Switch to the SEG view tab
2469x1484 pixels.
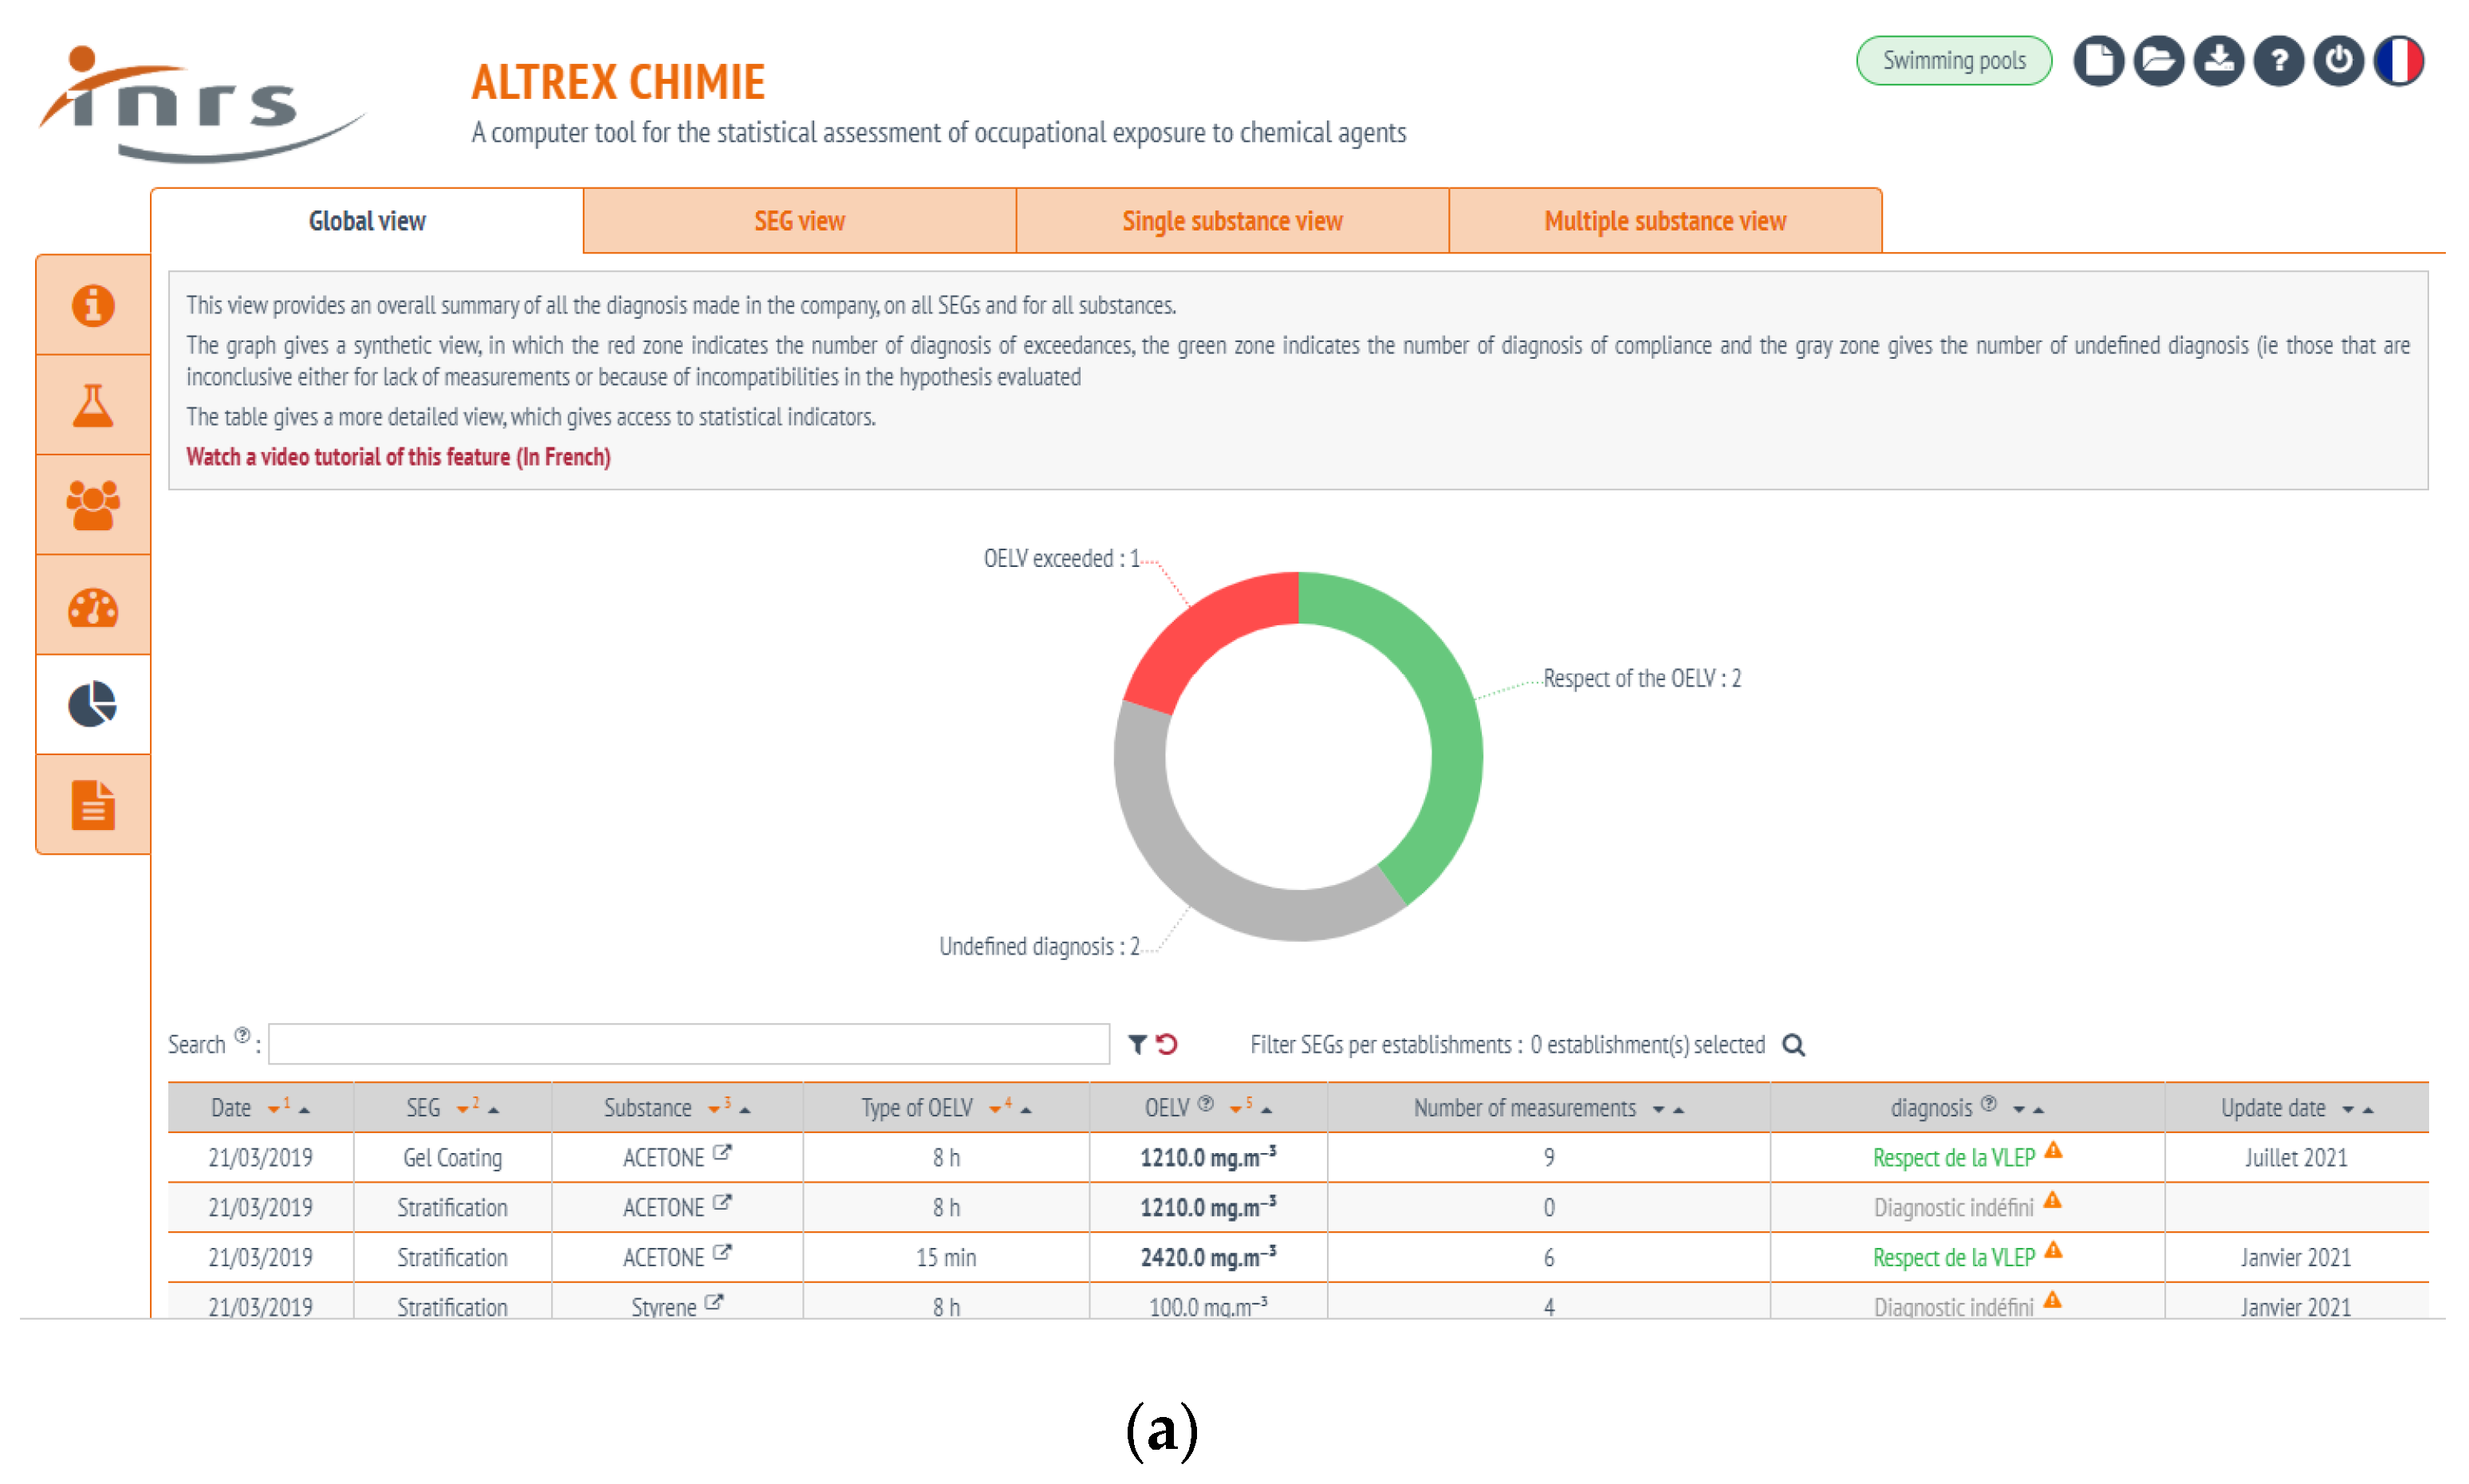(x=799, y=221)
